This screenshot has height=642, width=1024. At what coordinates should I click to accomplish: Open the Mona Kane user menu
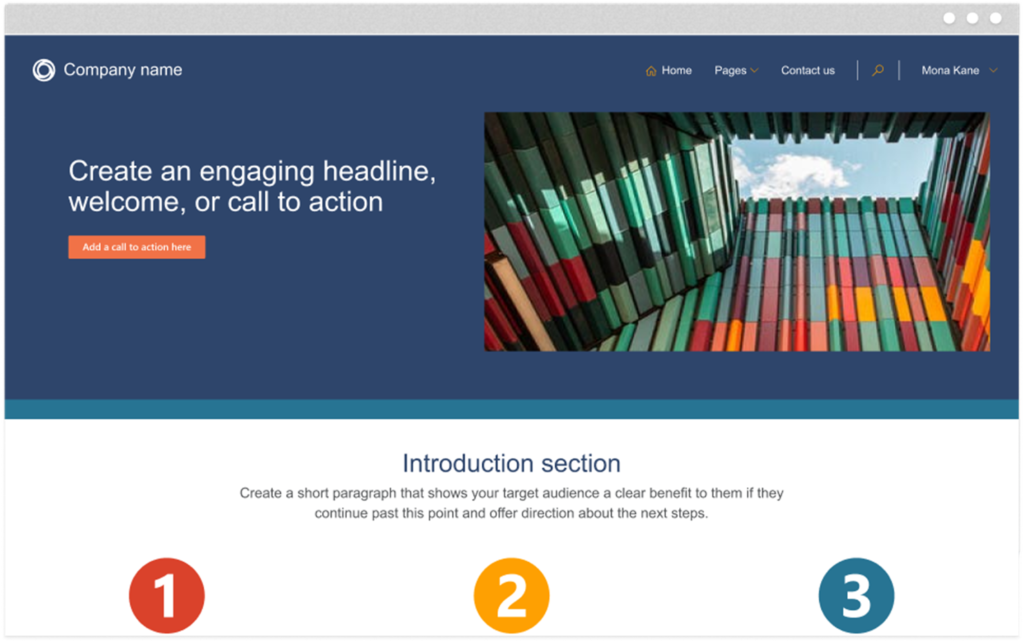950,71
